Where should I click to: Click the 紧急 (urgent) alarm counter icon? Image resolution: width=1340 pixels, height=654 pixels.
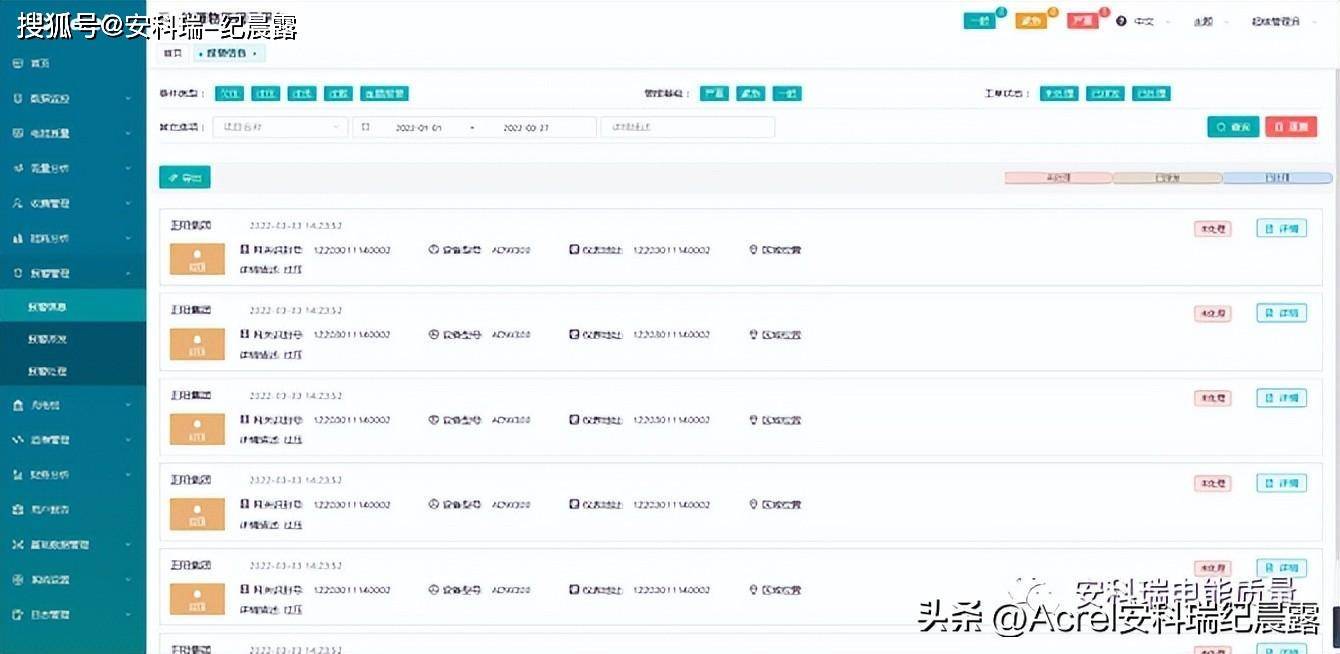[1031, 19]
